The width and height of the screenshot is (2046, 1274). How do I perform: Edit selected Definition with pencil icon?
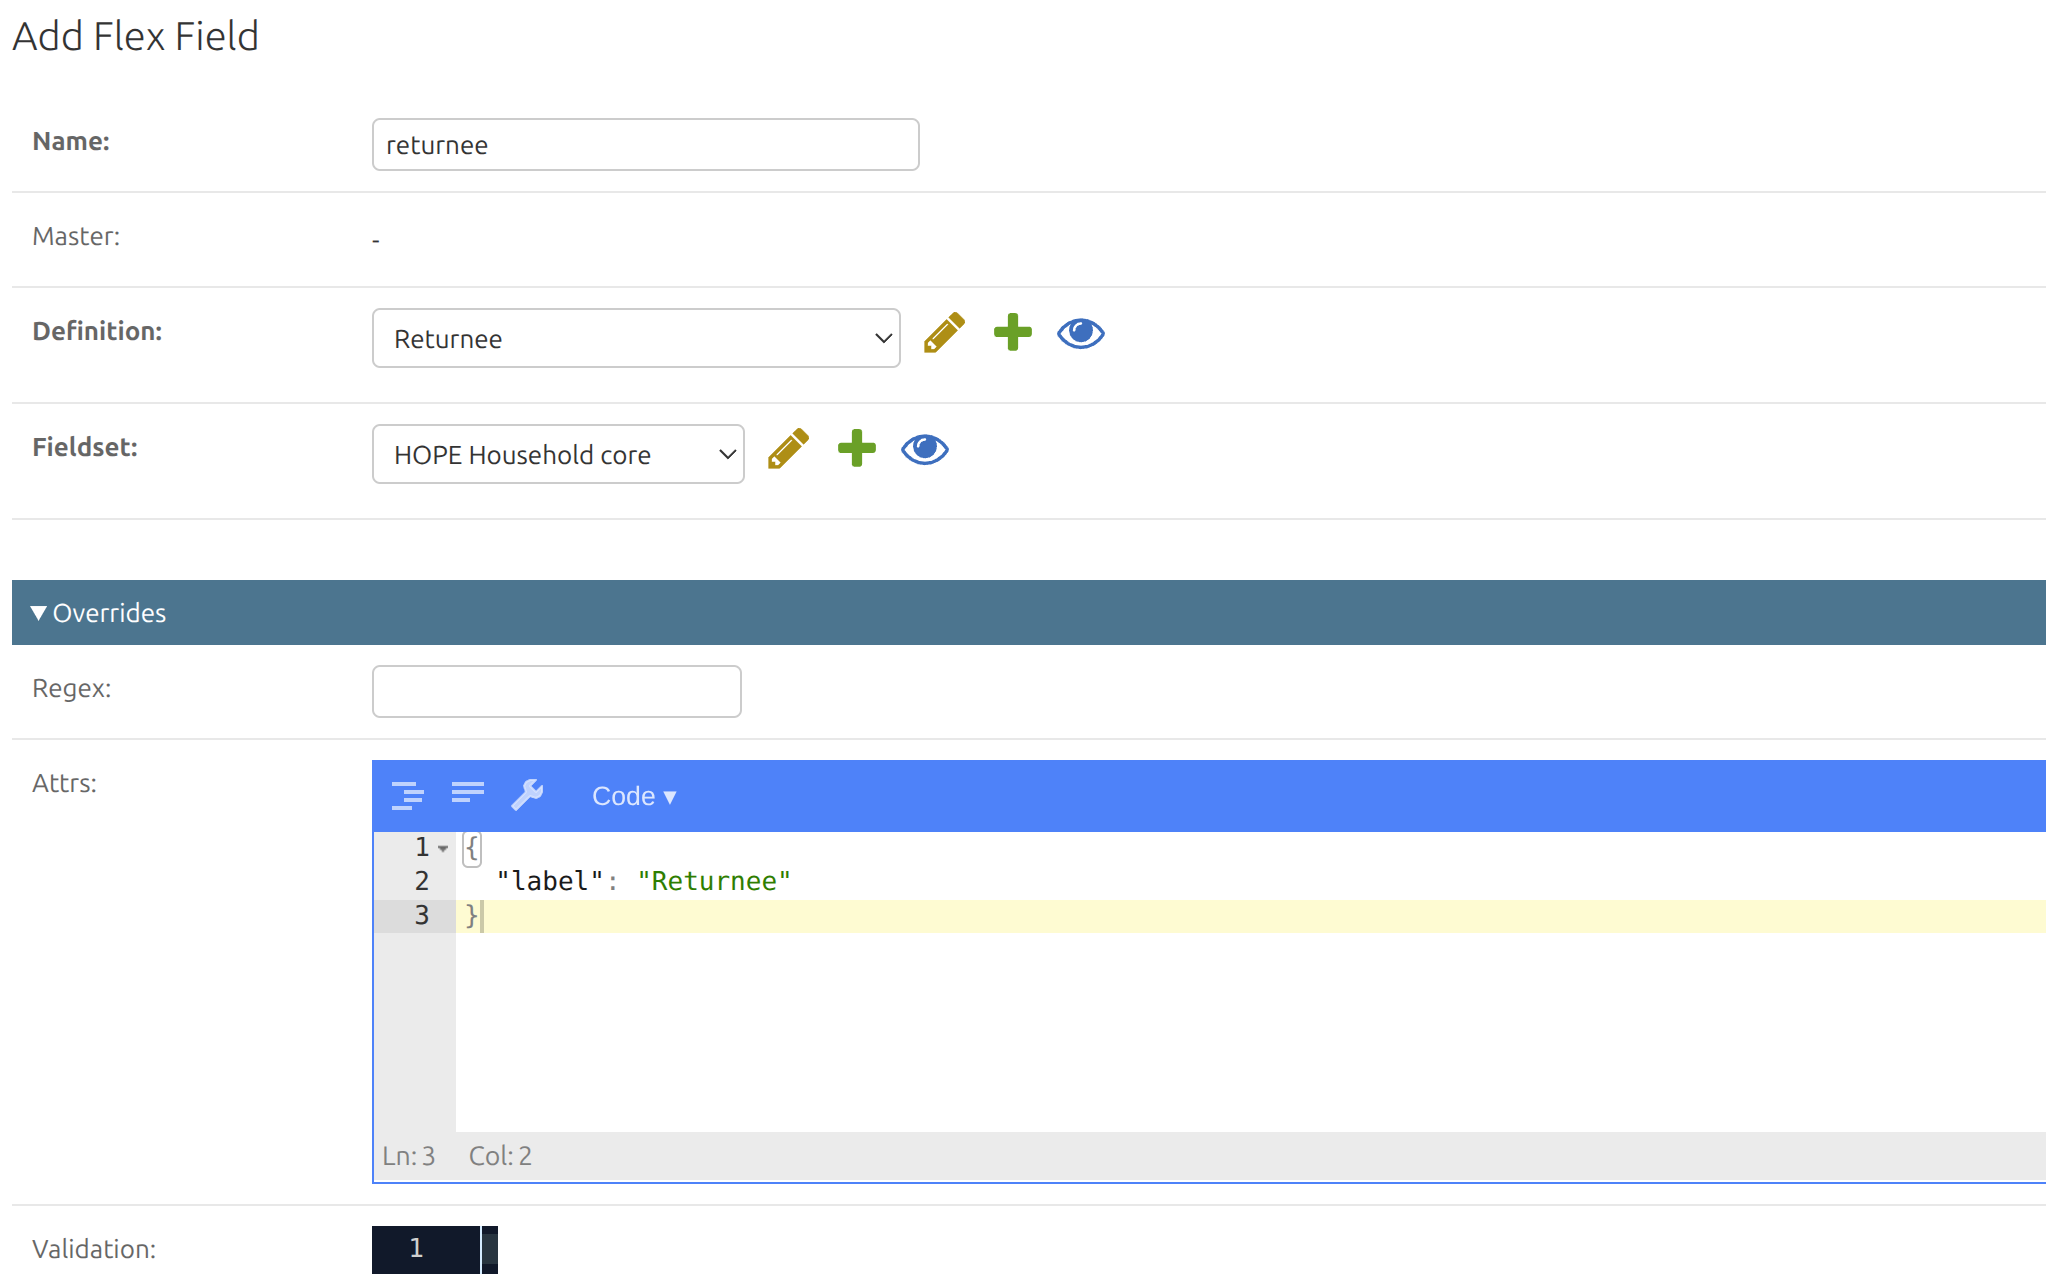(x=944, y=333)
